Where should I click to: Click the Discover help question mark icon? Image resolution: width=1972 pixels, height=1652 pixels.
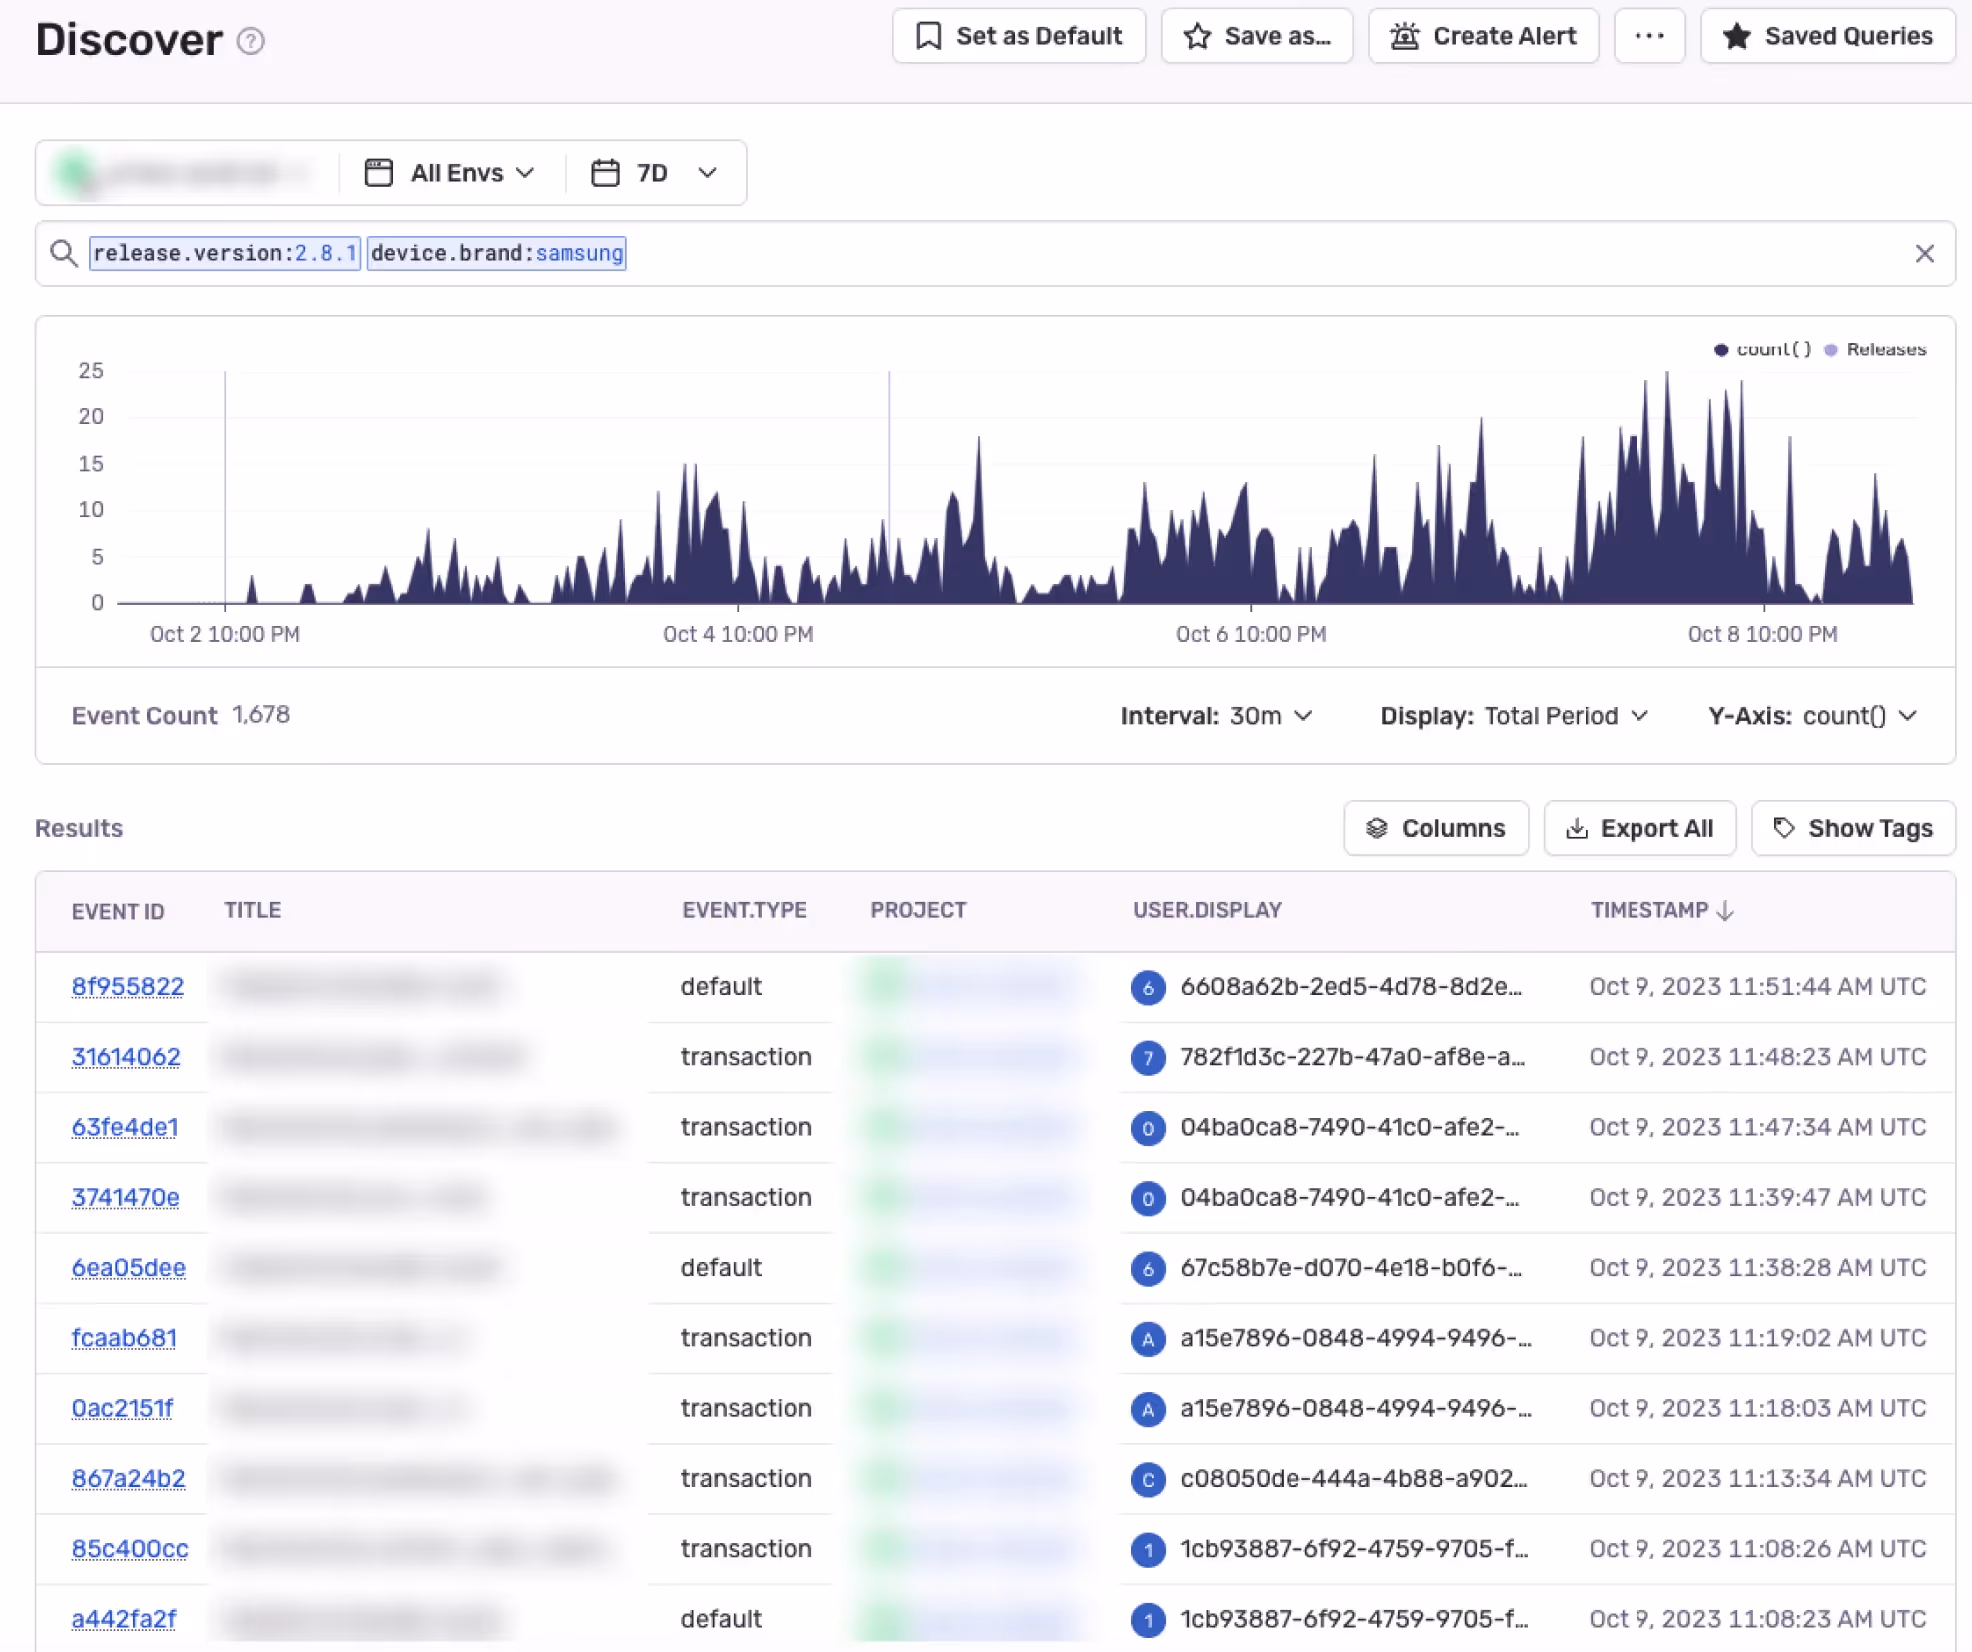click(251, 41)
